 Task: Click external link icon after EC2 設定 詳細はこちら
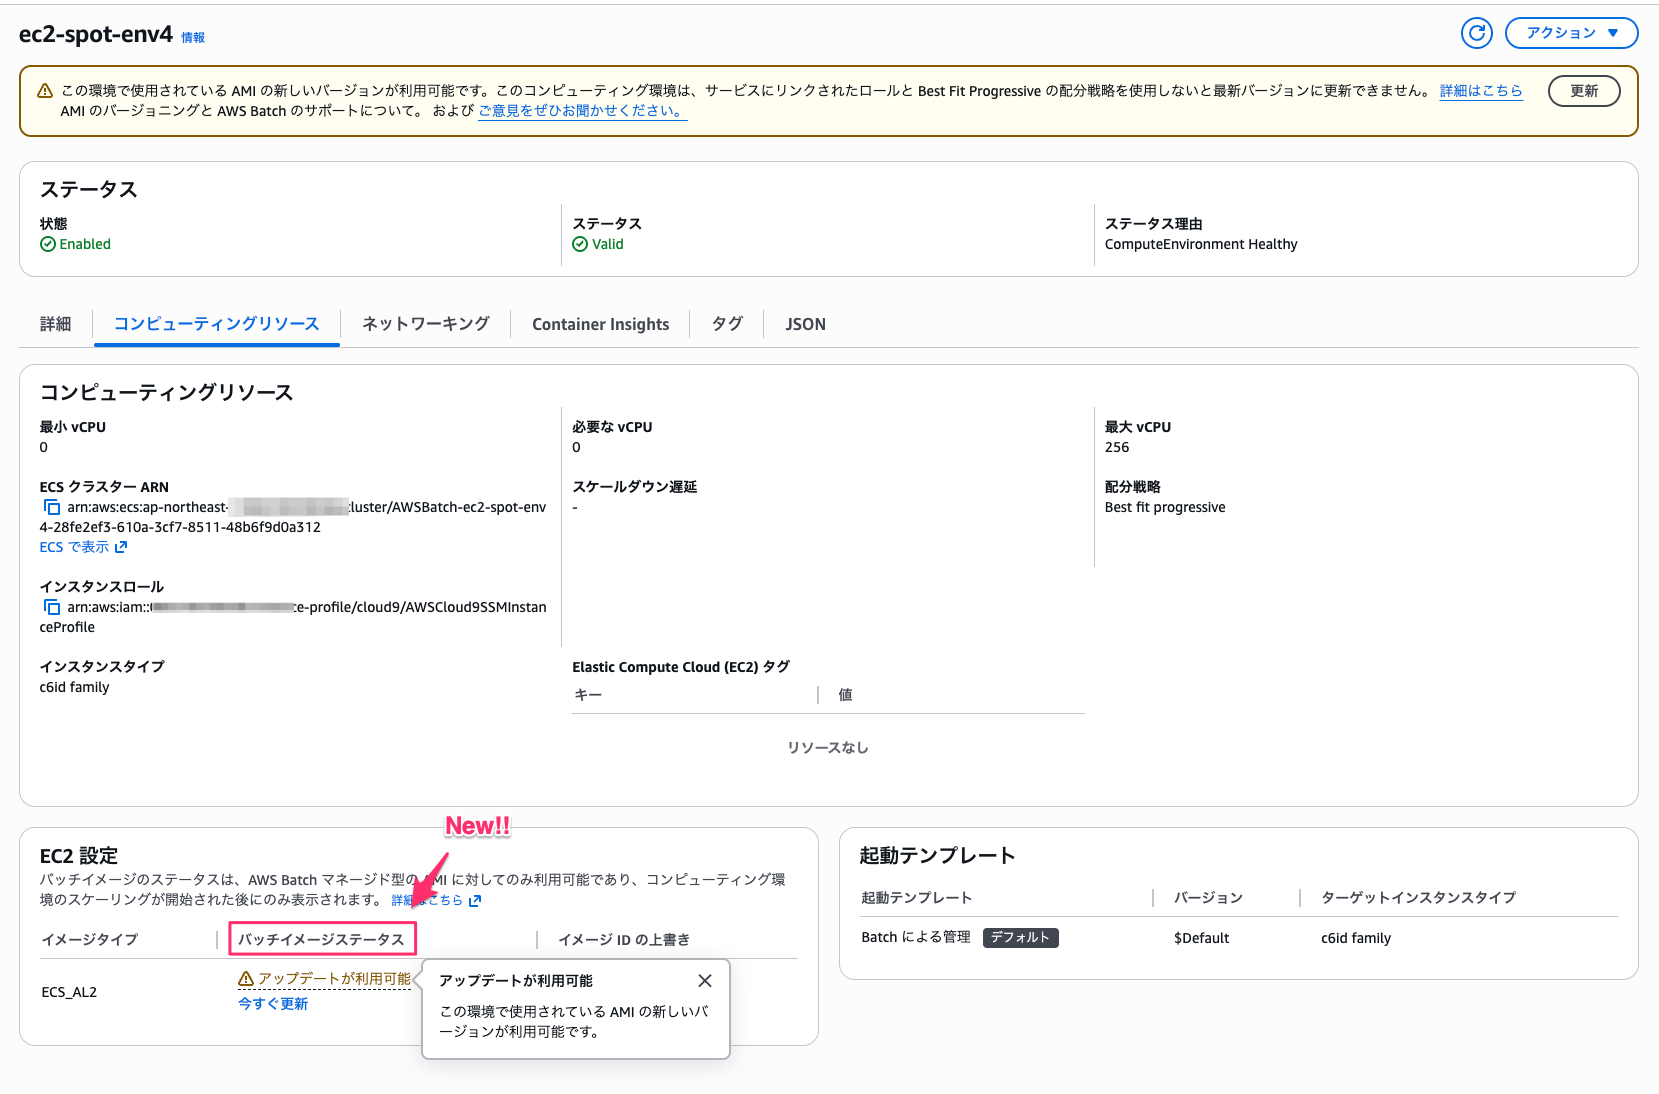click(475, 901)
